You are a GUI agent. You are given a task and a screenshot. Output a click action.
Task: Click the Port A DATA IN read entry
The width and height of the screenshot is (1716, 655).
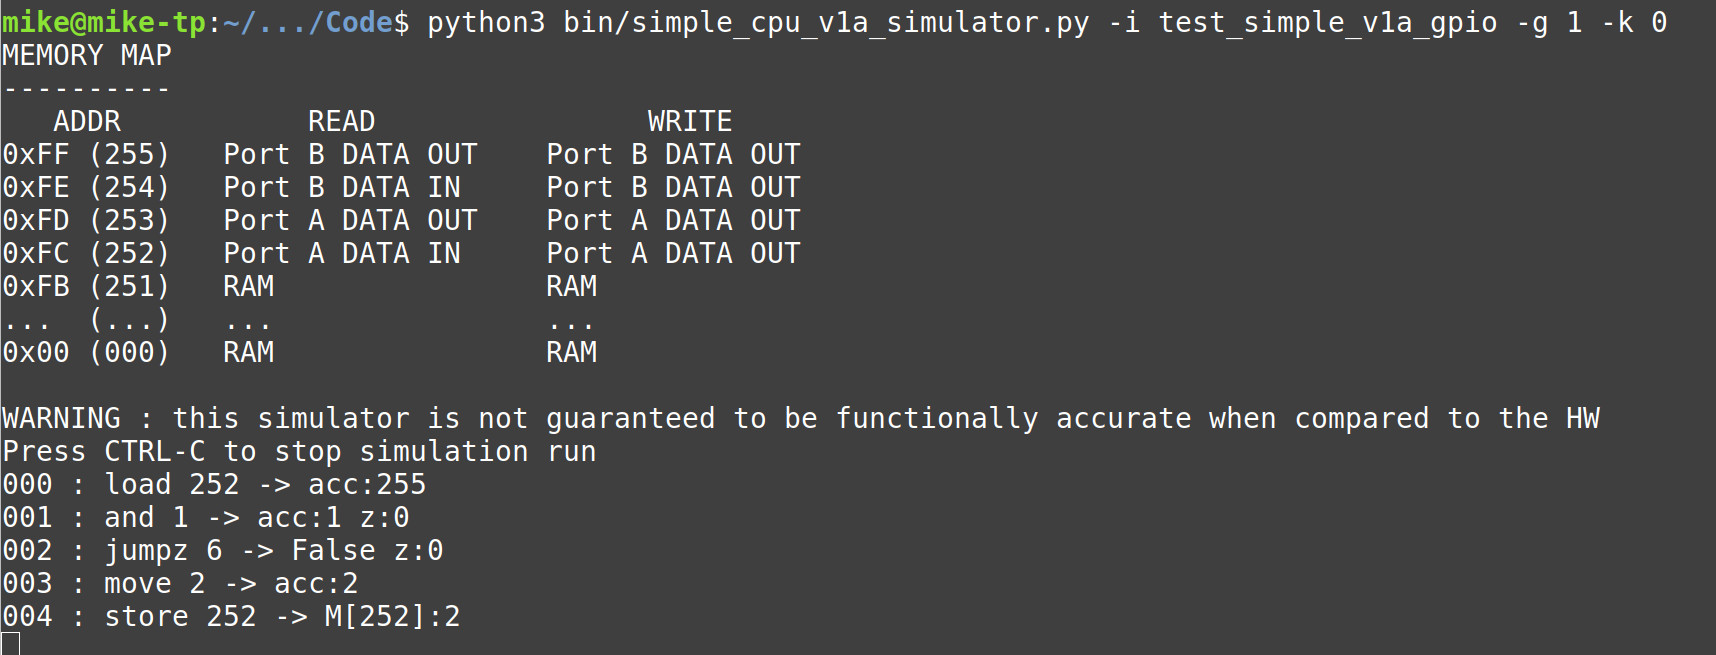pos(342,253)
